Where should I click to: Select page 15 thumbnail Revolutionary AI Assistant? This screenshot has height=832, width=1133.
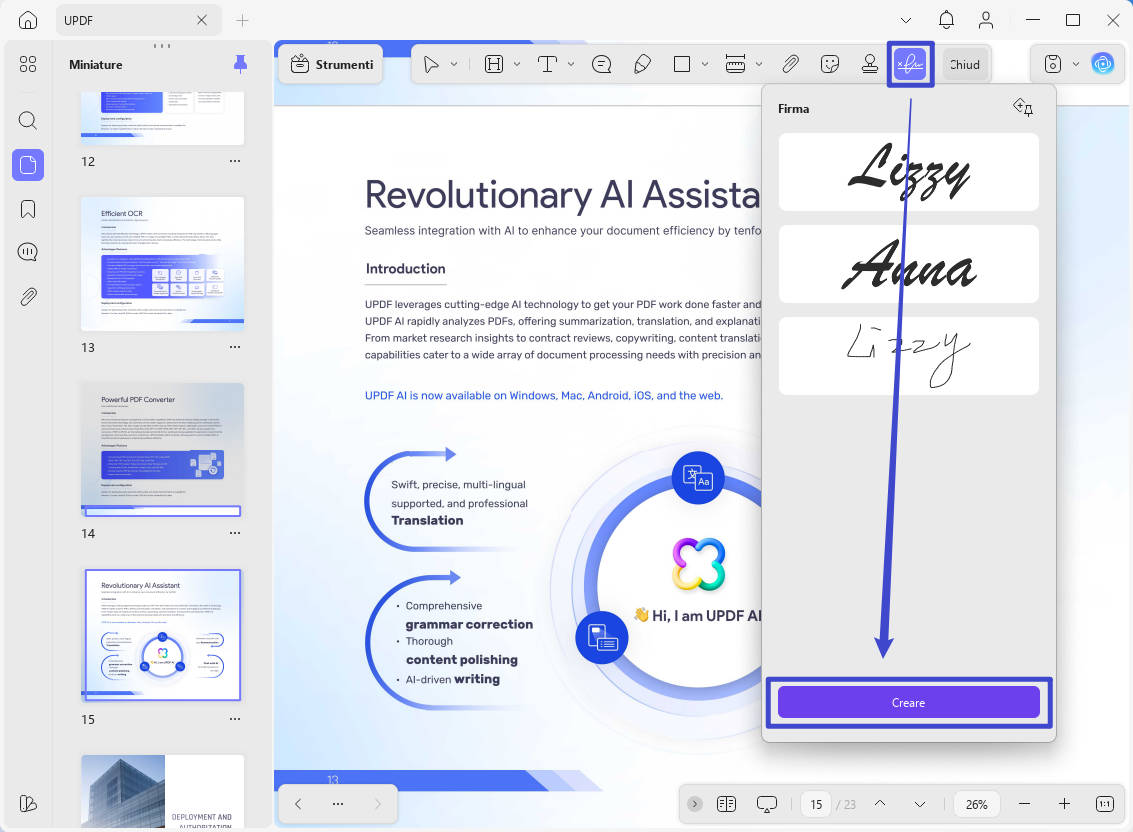[x=163, y=635]
